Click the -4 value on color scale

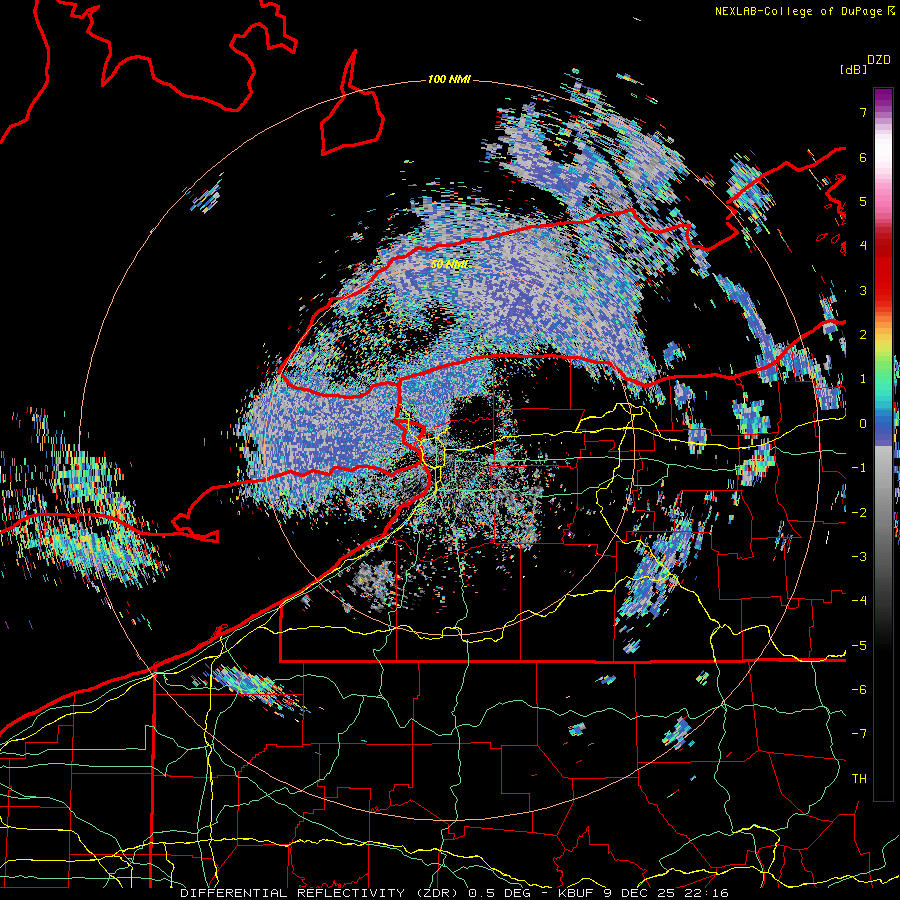click(x=859, y=601)
